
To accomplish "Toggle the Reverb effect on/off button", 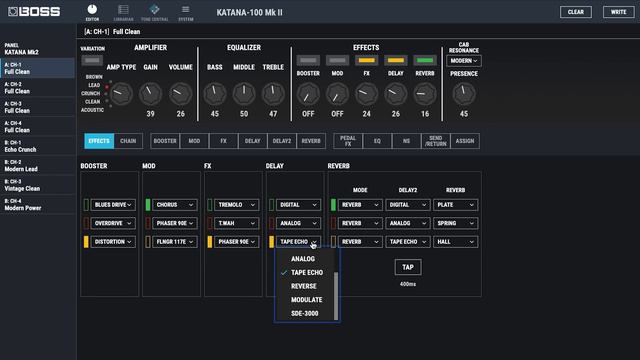I will (425, 60).
